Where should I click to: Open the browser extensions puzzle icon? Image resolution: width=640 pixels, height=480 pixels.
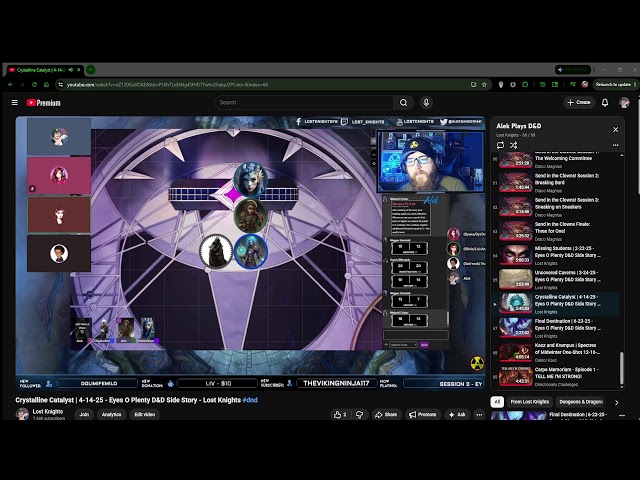click(525, 84)
